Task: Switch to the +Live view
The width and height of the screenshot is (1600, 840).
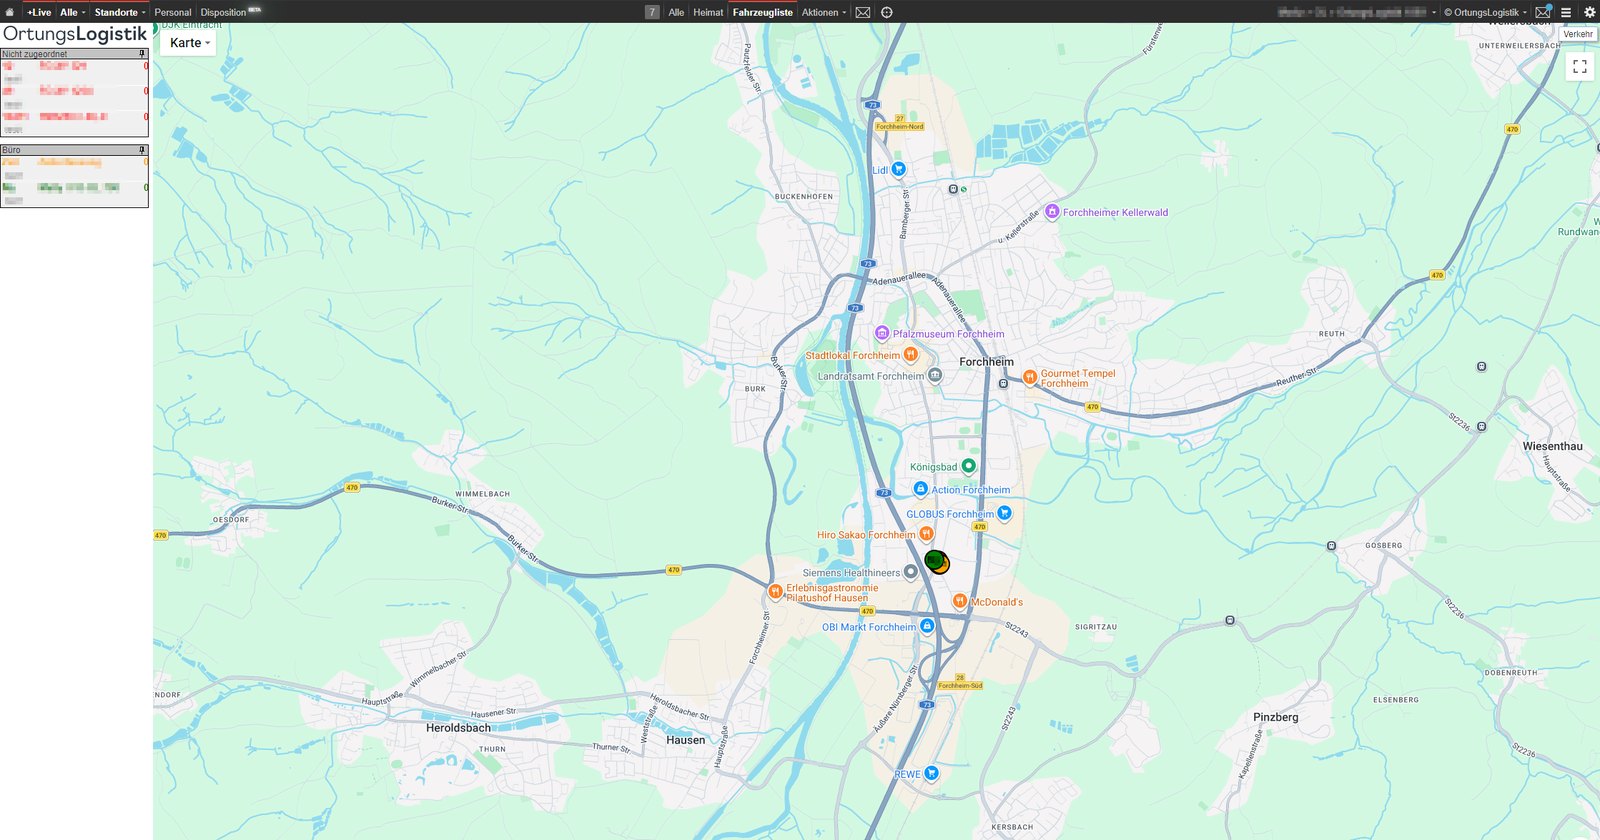Action: click(39, 12)
